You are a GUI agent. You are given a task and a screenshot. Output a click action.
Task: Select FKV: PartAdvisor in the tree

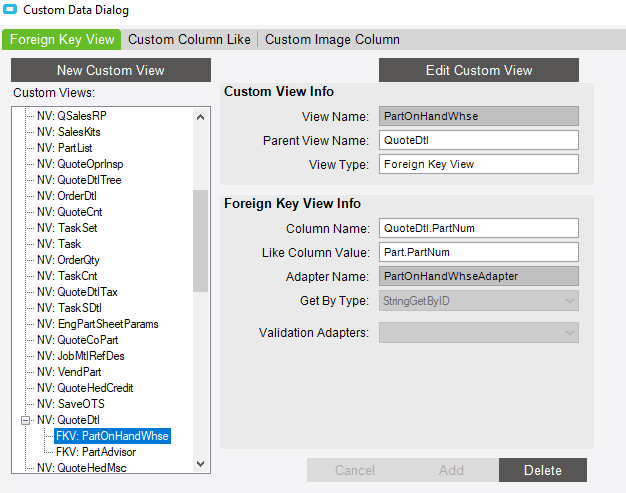point(96,452)
